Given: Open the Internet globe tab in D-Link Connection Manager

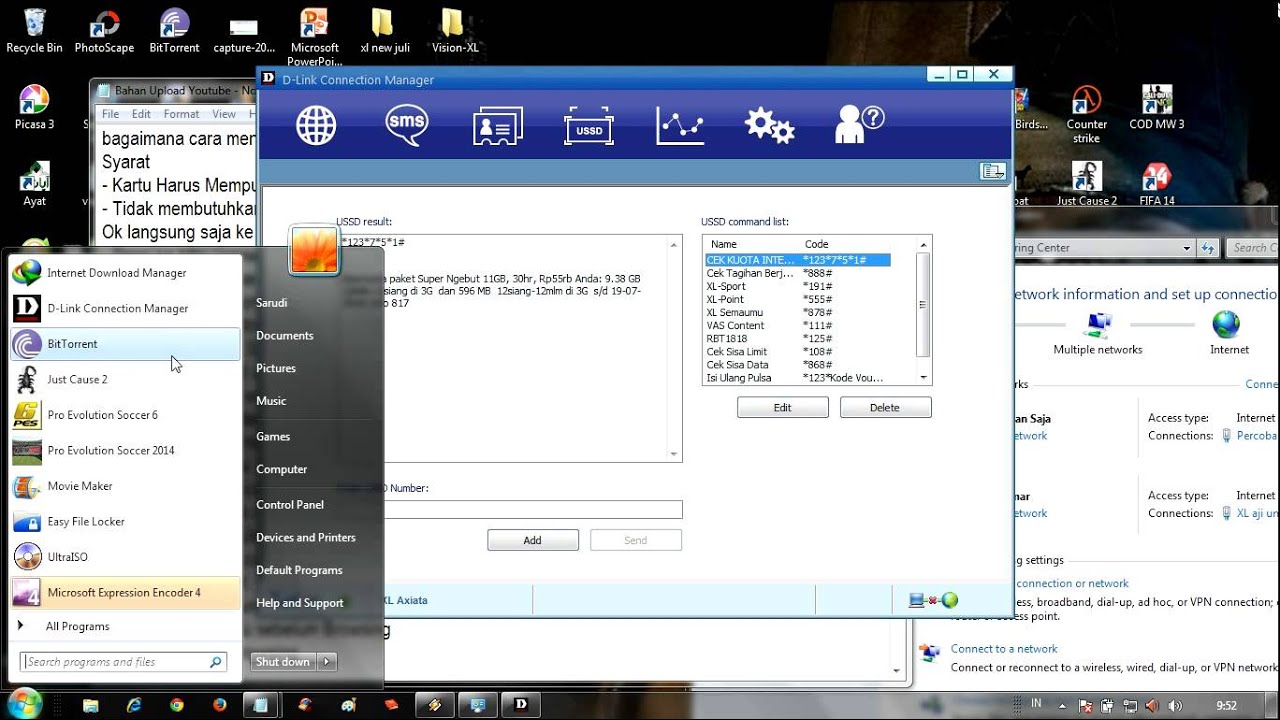Looking at the screenshot, I should tap(316, 125).
